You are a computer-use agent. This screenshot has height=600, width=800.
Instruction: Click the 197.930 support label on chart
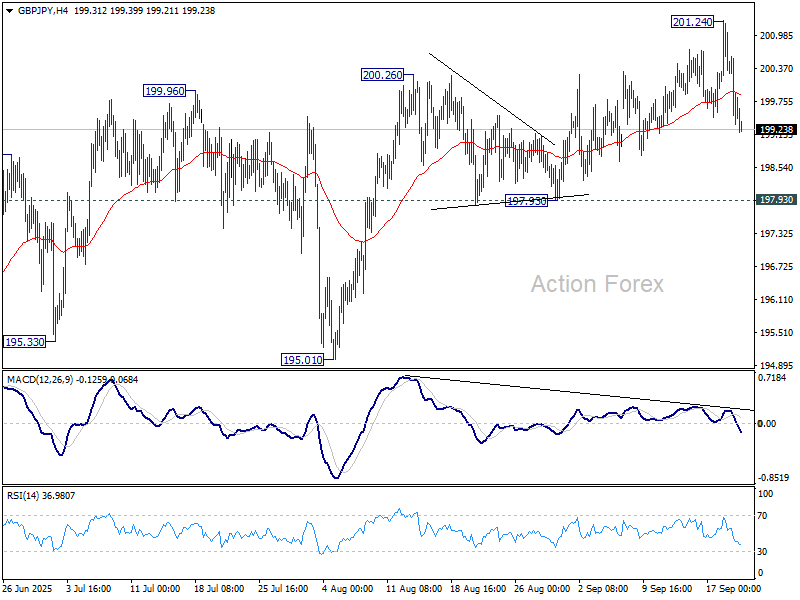click(526, 201)
